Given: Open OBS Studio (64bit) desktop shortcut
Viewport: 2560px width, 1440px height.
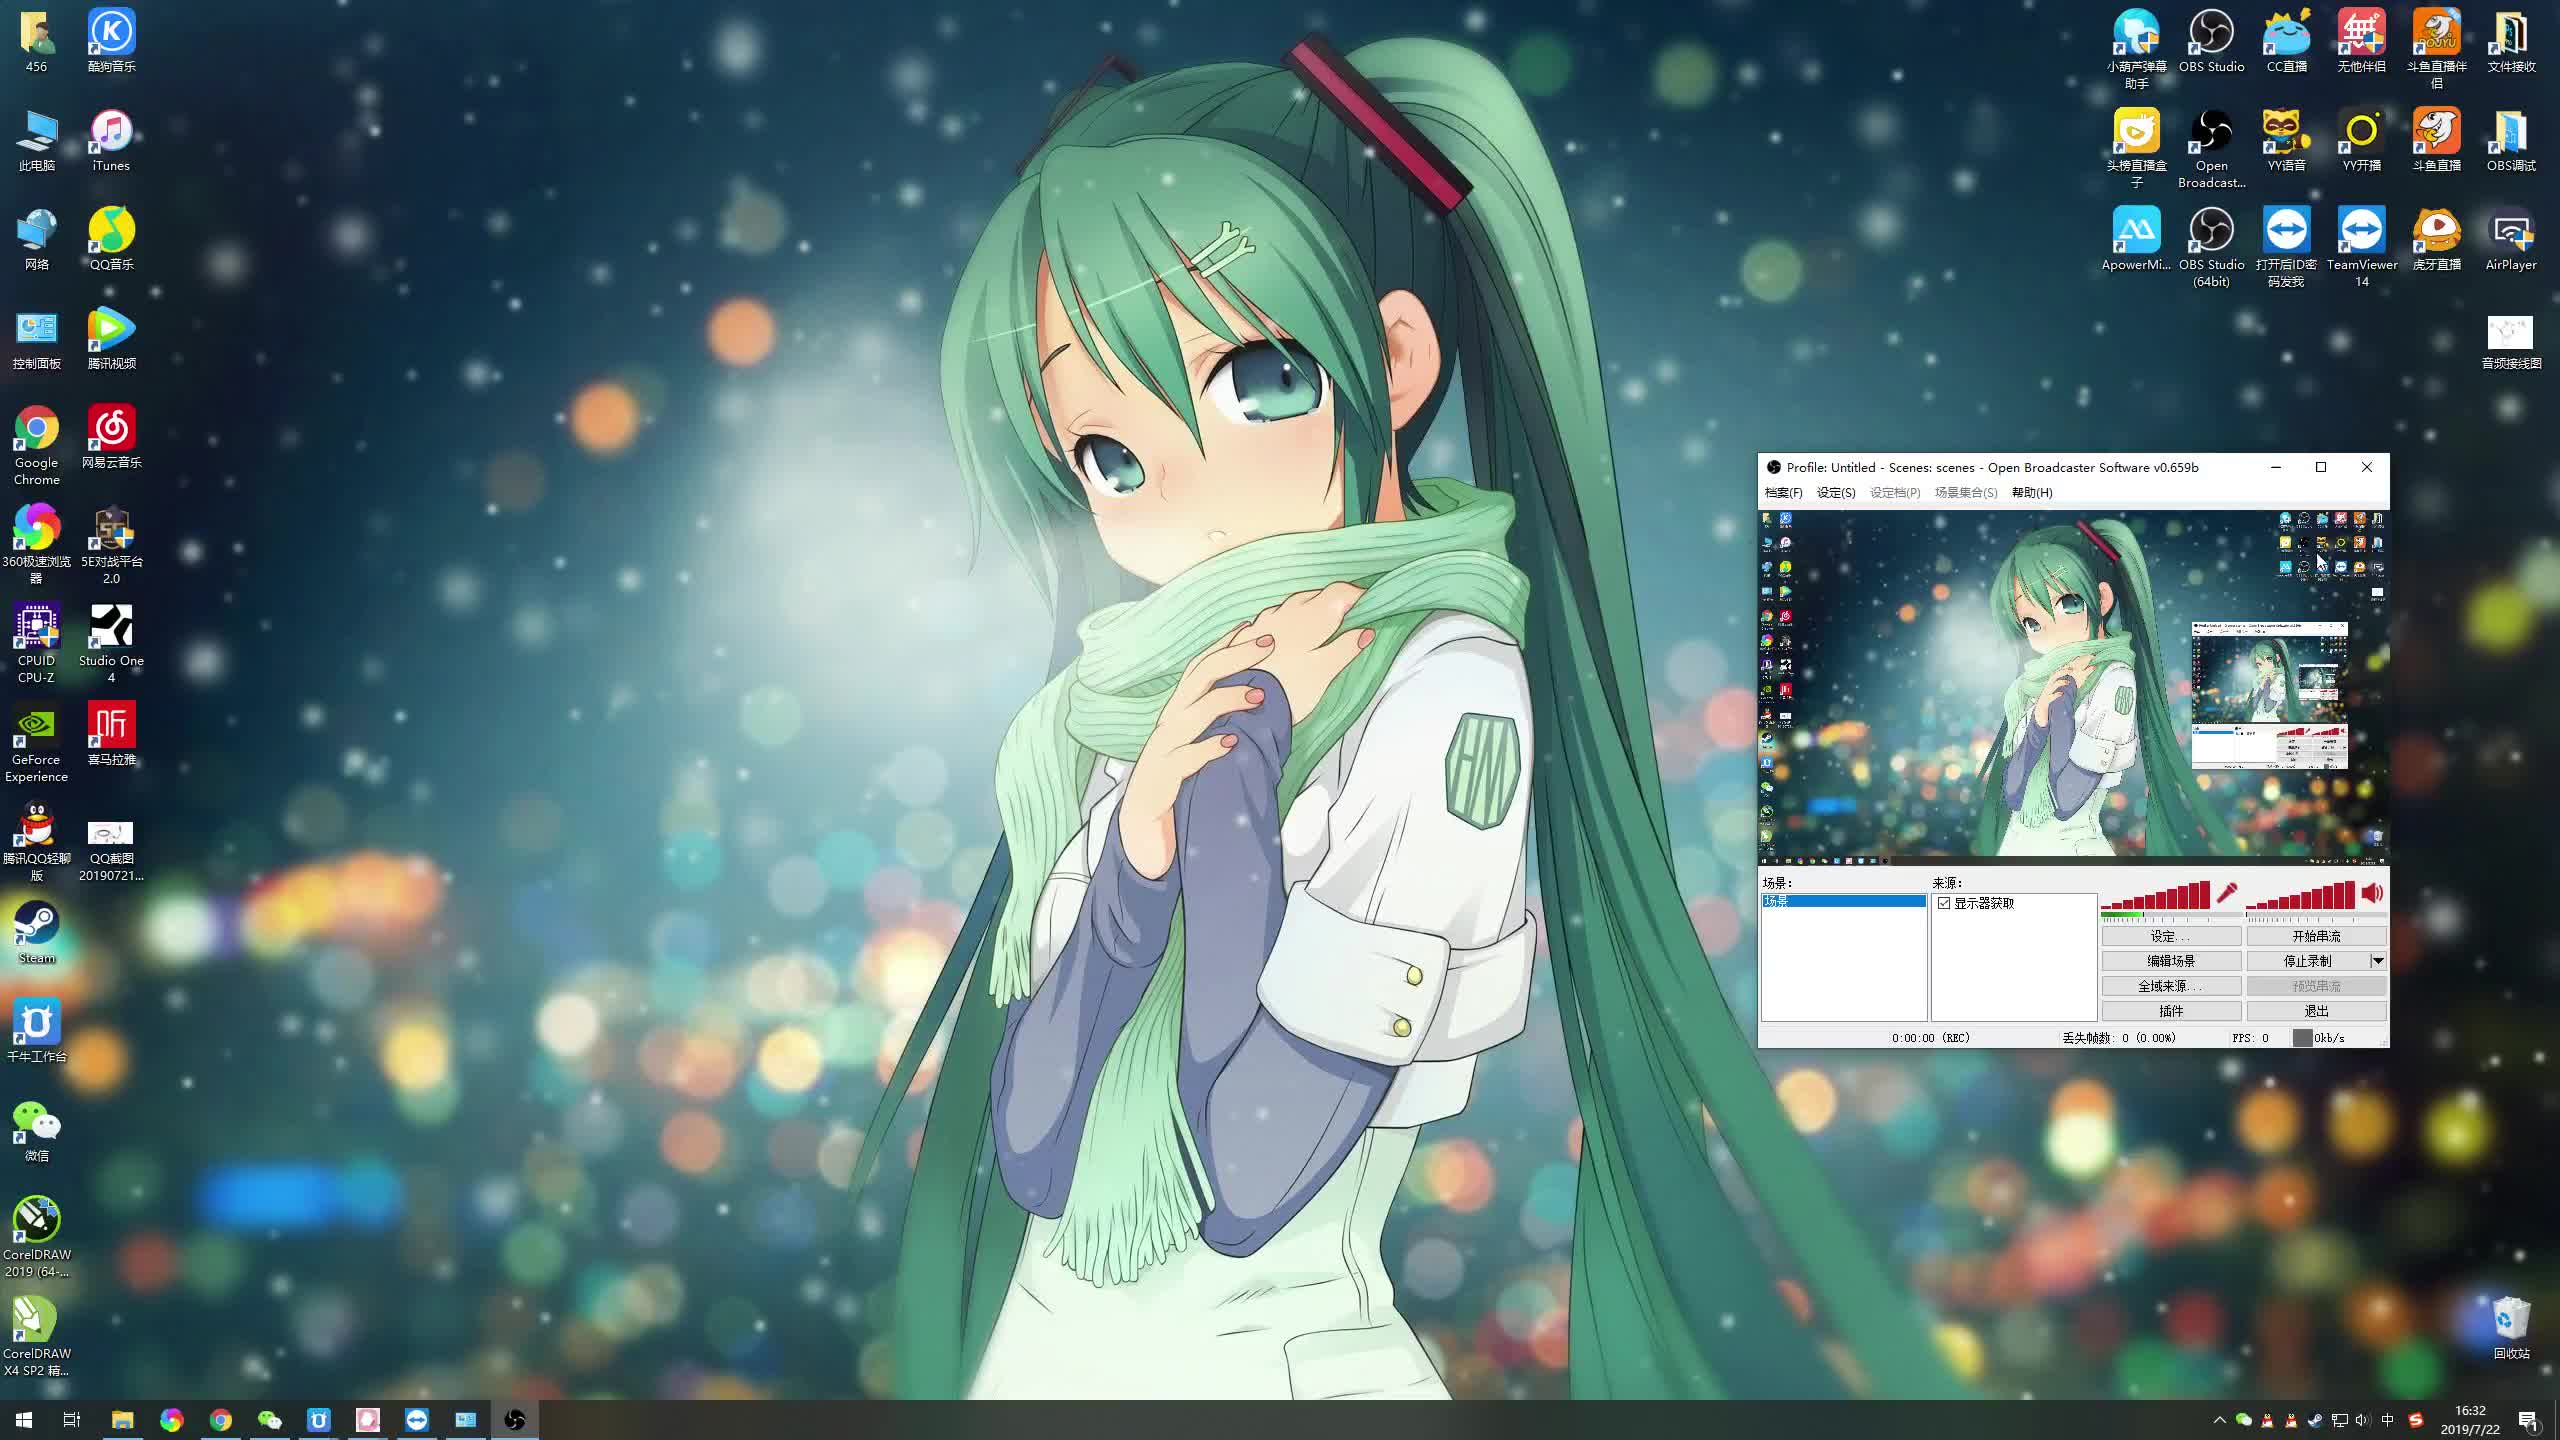Looking at the screenshot, I should tap(2211, 232).
